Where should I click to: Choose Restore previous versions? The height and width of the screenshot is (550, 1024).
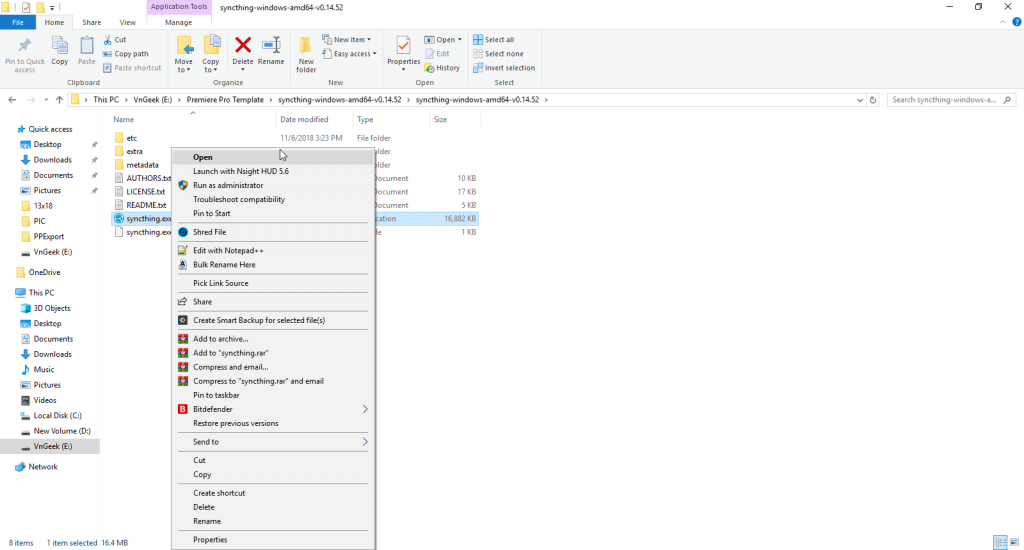tap(273, 424)
